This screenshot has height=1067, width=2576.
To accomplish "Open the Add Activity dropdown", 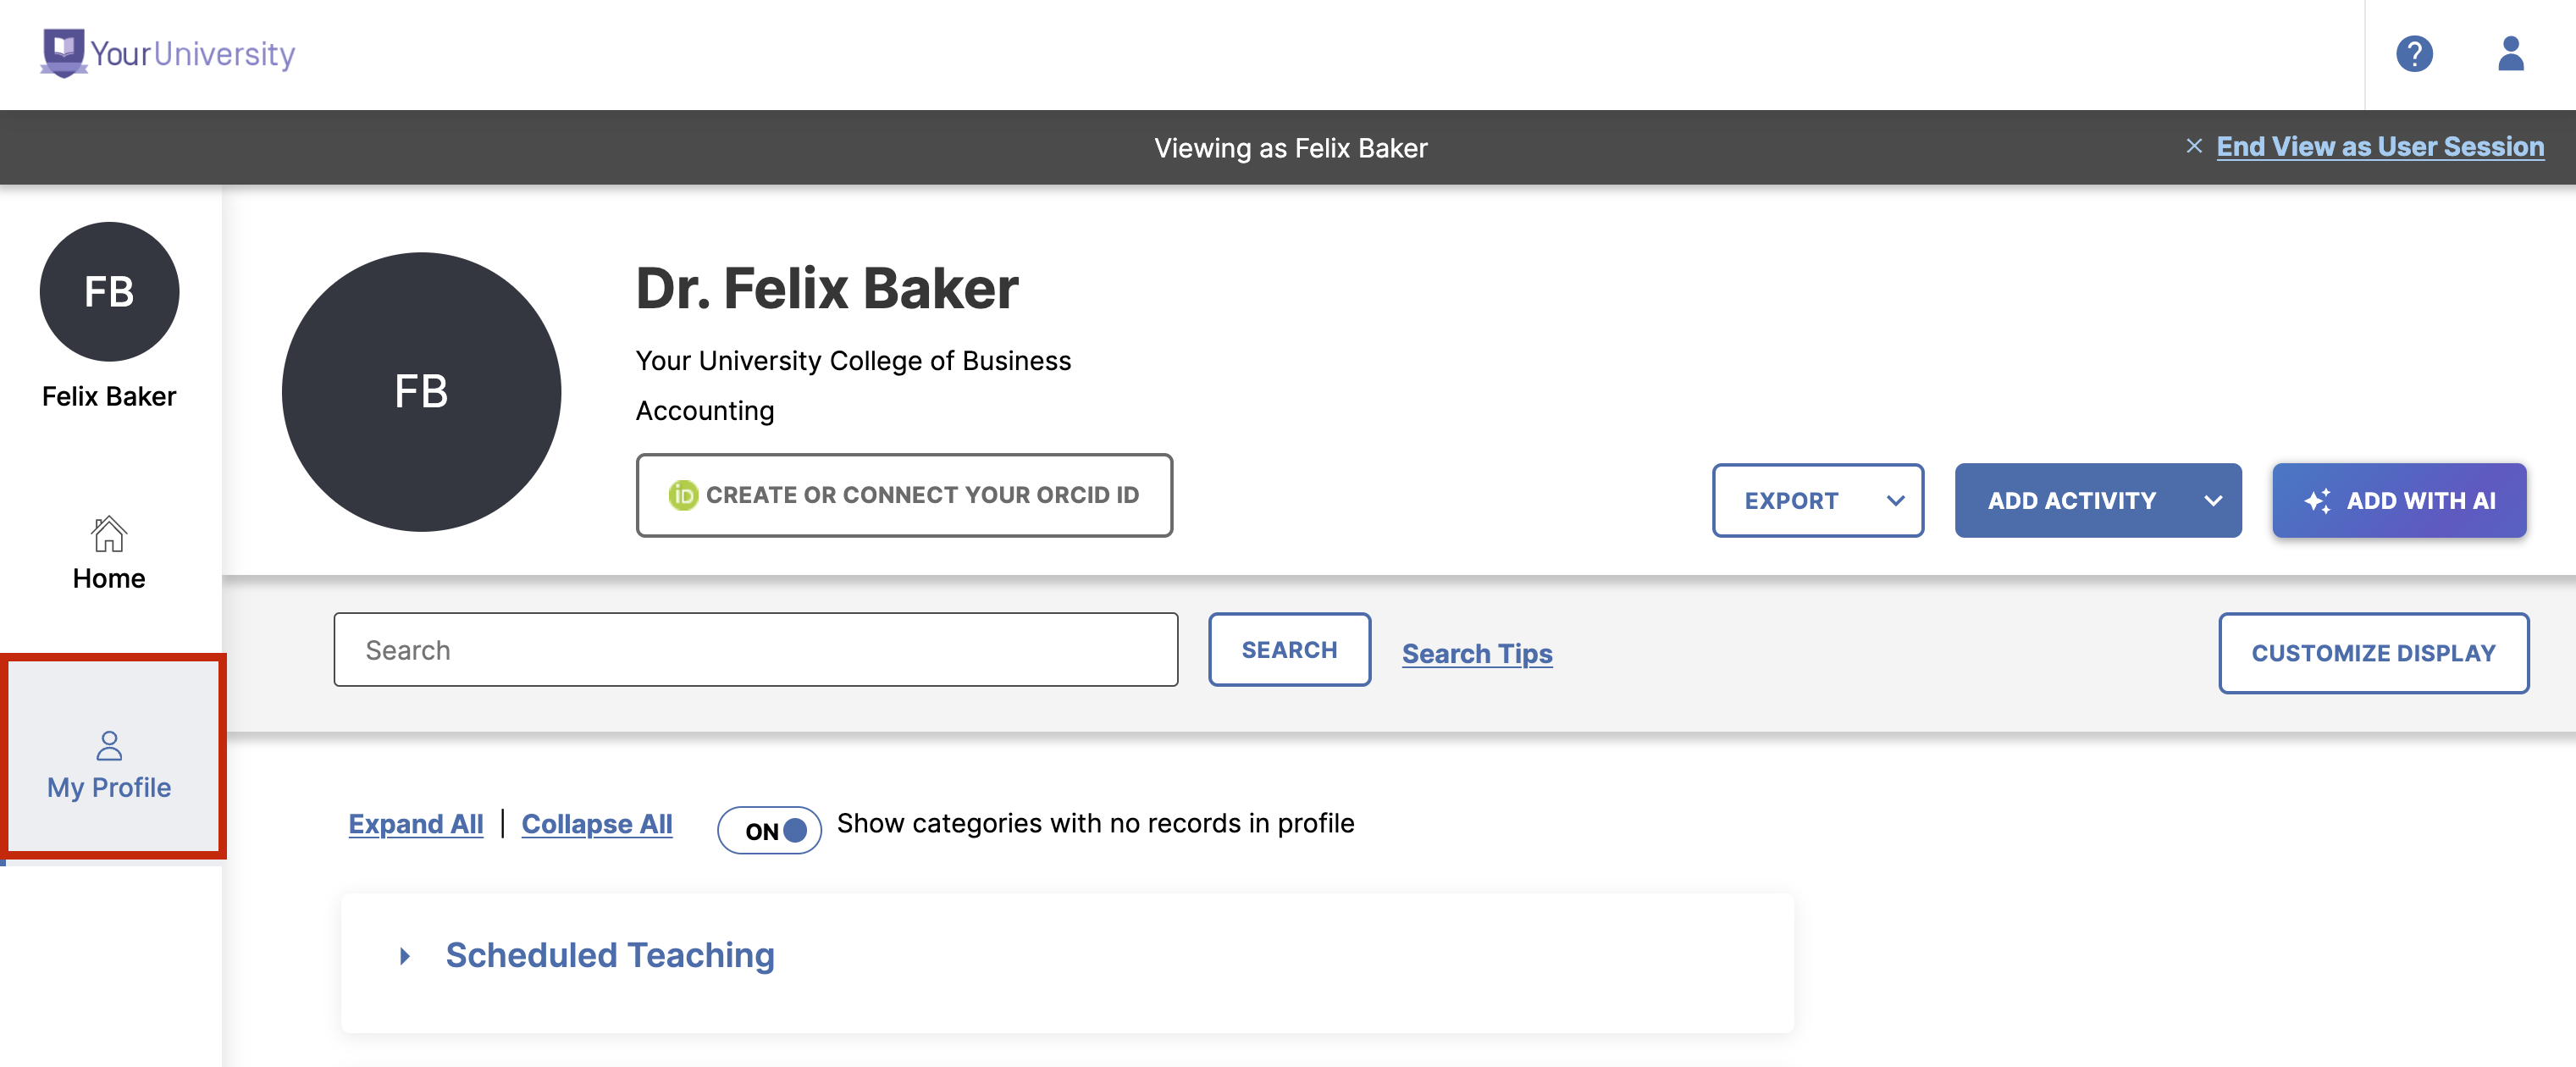I will pyautogui.click(x=2097, y=500).
